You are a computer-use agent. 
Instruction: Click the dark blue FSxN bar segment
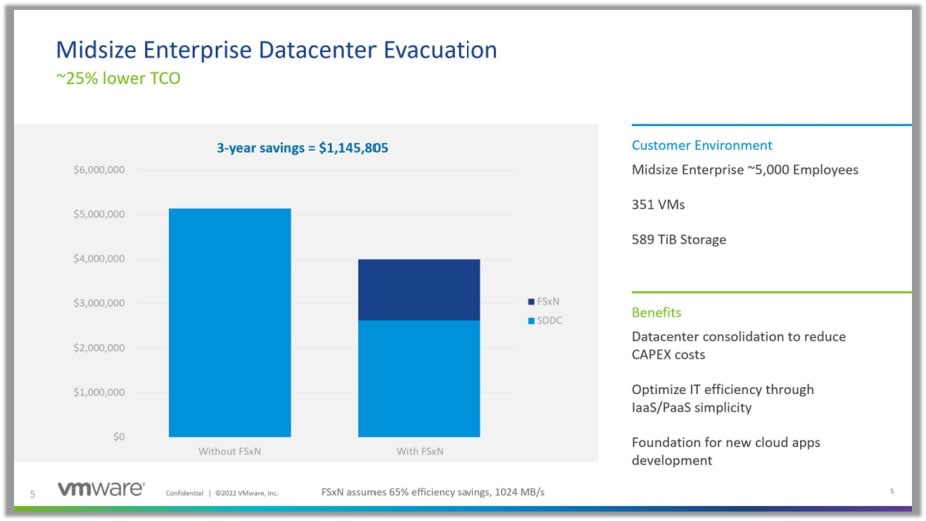[419, 290]
